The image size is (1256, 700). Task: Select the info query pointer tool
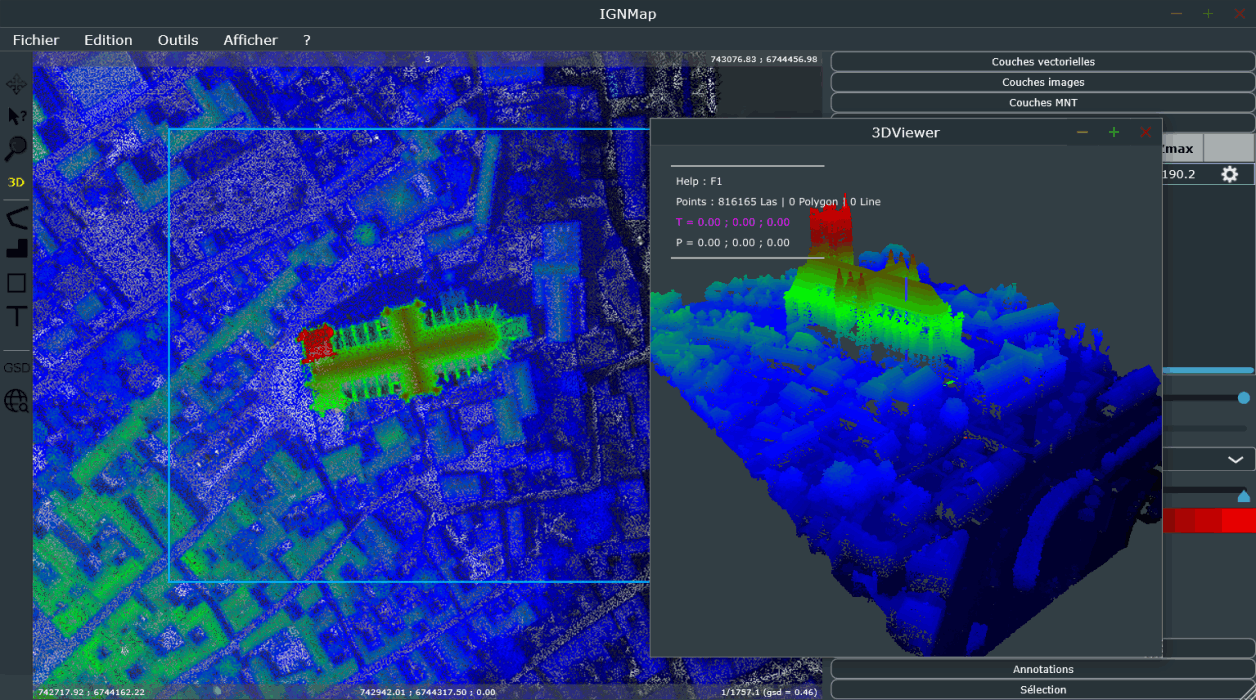click(17, 117)
